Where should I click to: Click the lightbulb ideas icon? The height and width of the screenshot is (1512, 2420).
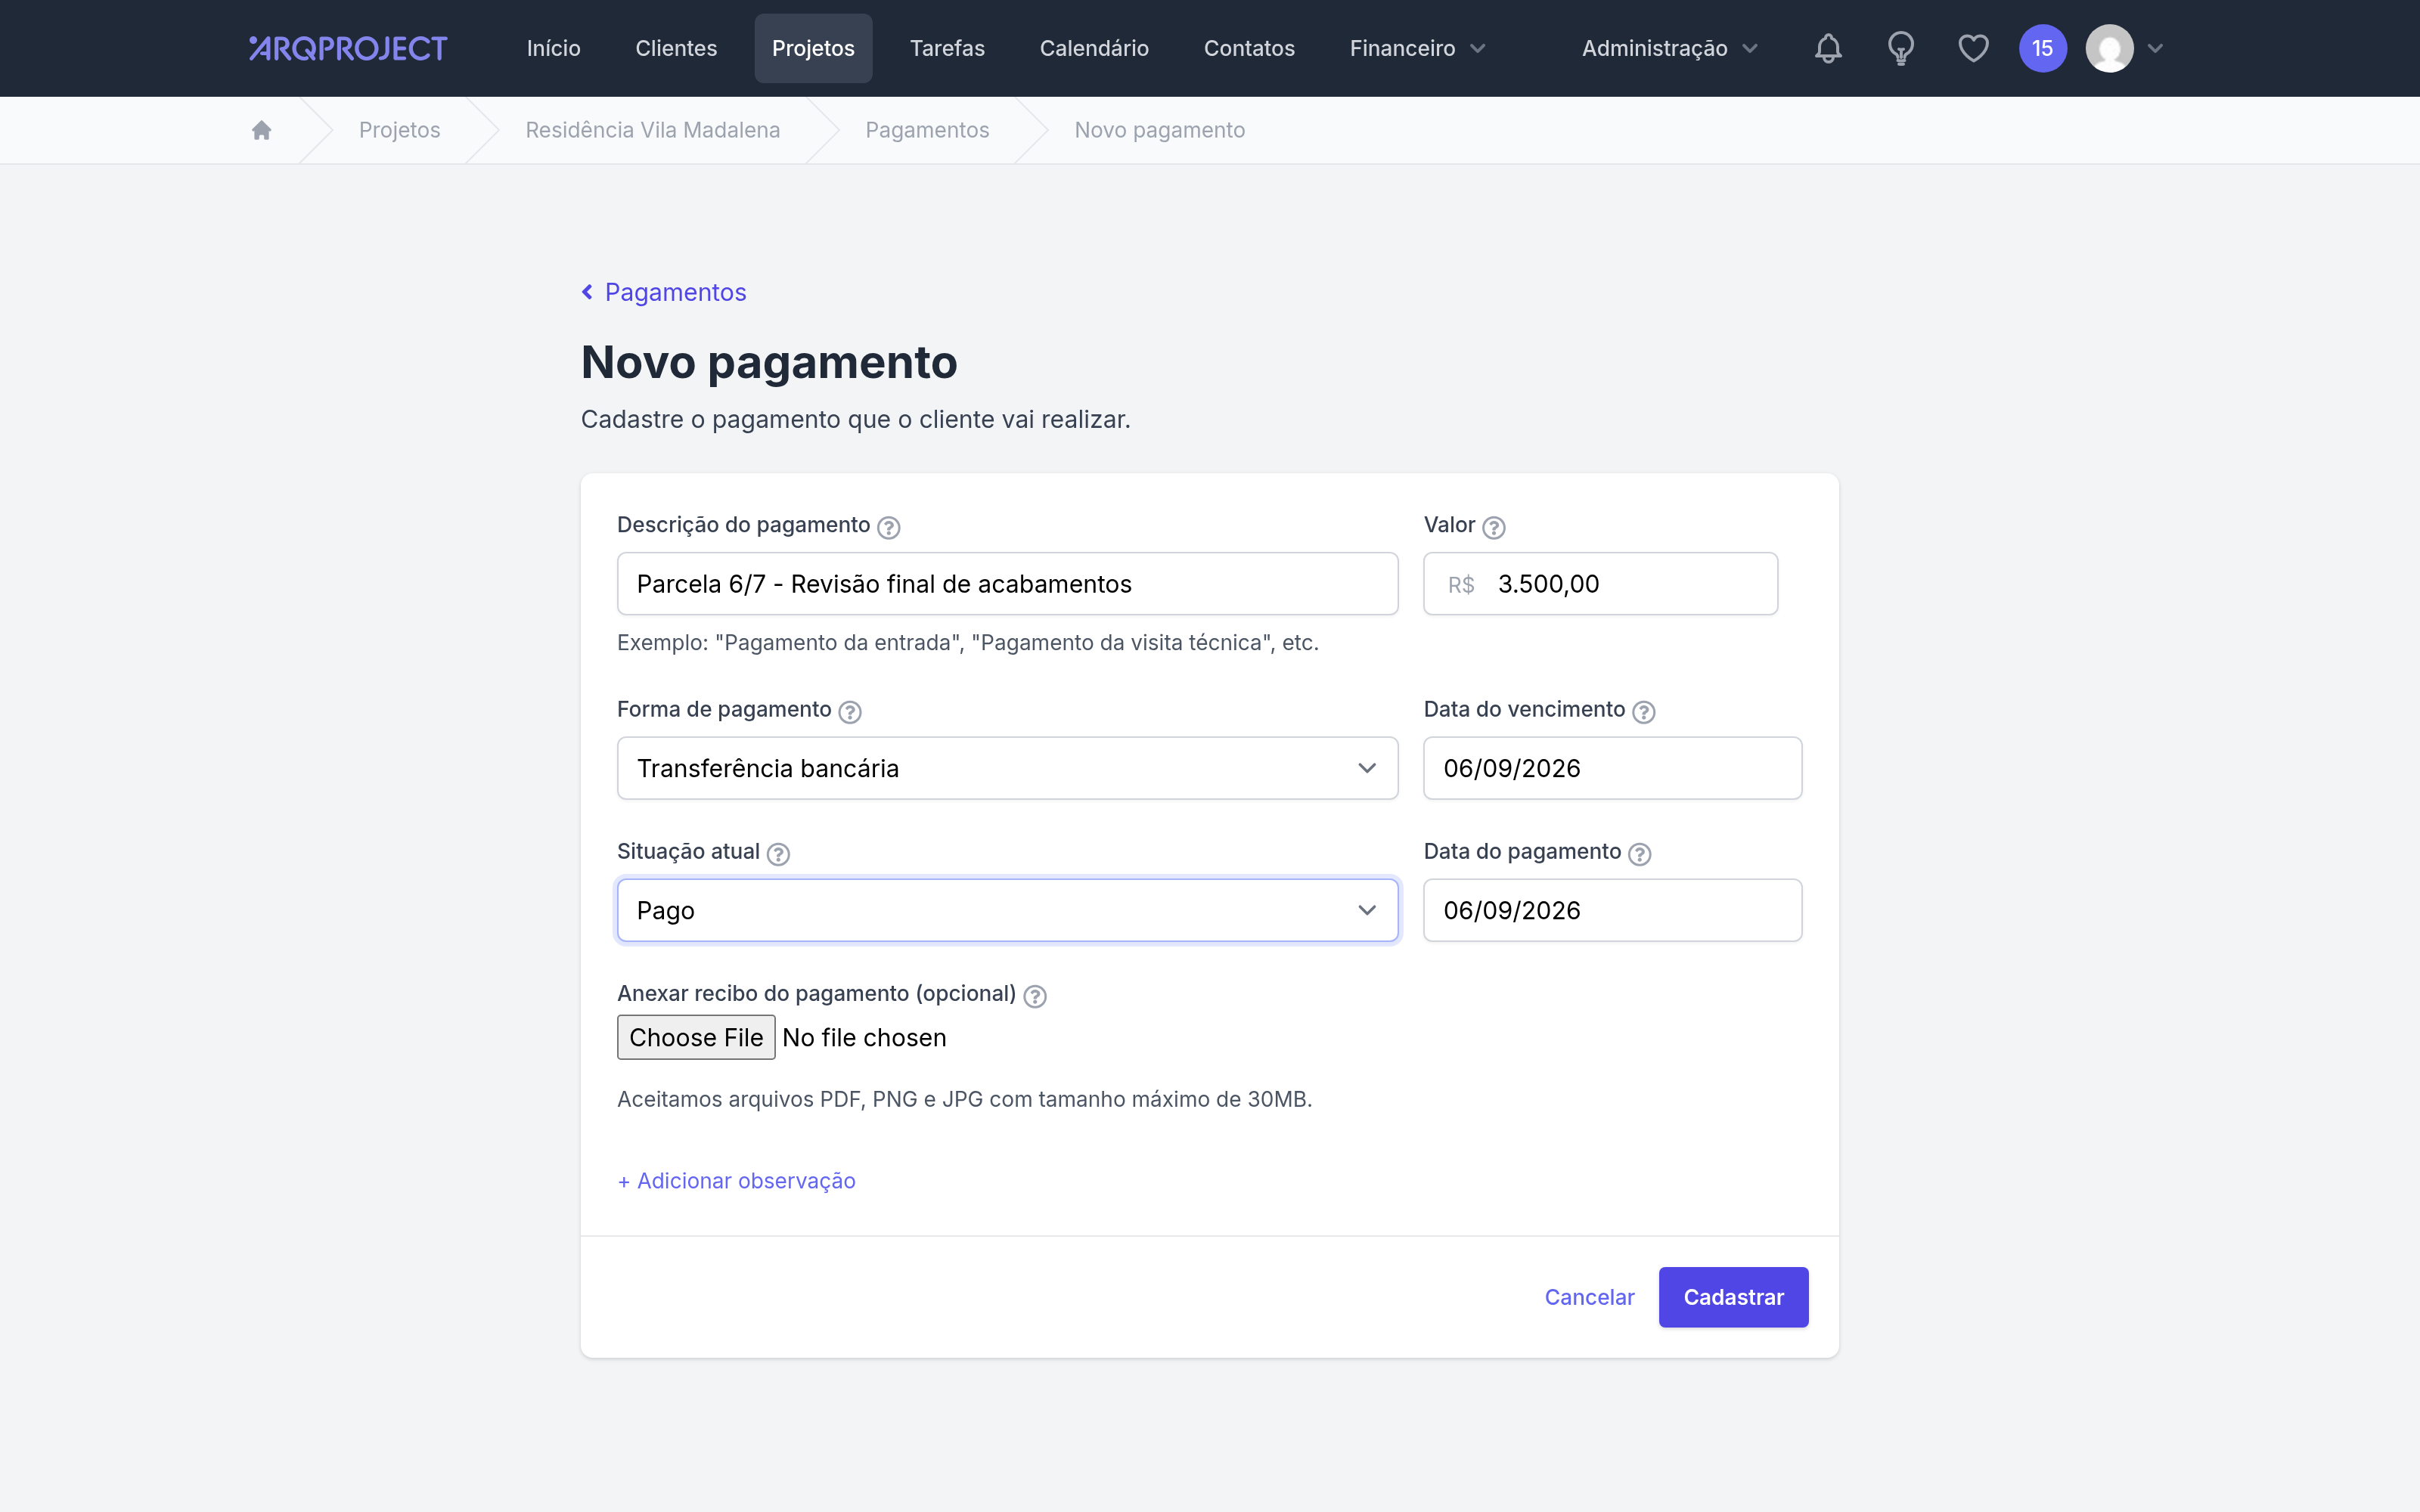tap(1900, 48)
